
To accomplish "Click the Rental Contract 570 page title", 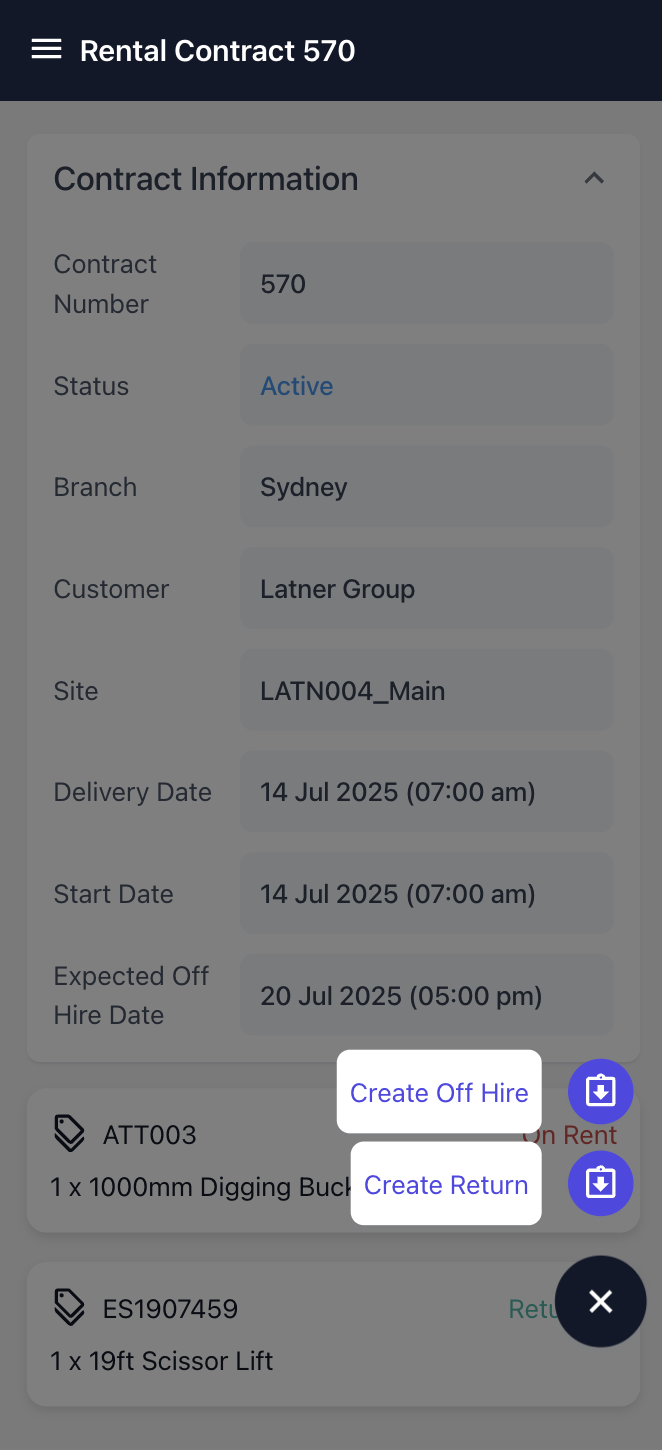I will click(x=217, y=50).
